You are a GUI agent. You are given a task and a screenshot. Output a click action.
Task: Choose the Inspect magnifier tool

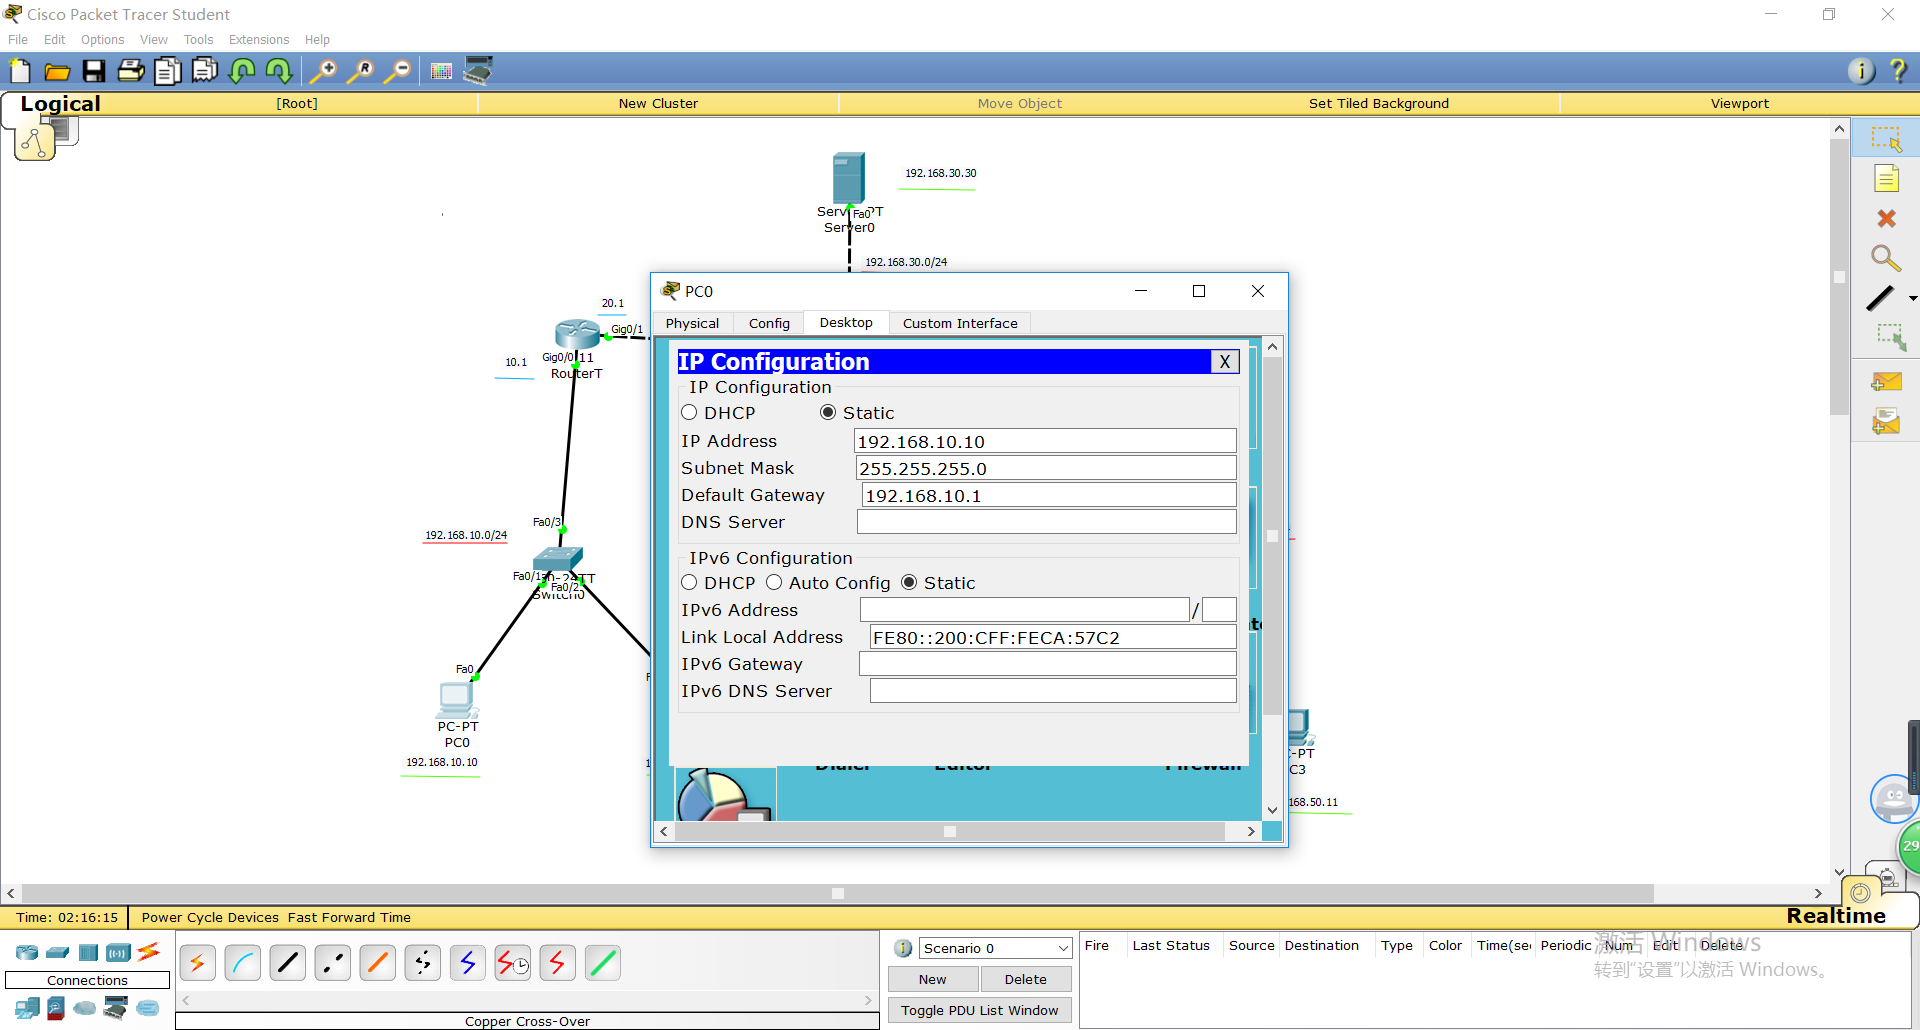[x=1886, y=258]
